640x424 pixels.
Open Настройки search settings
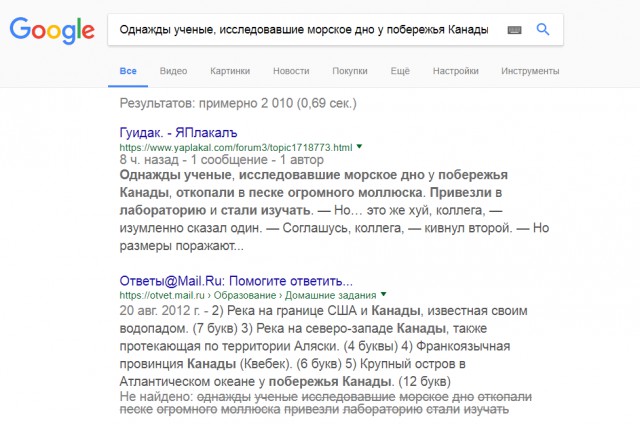(x=456, y=71)
